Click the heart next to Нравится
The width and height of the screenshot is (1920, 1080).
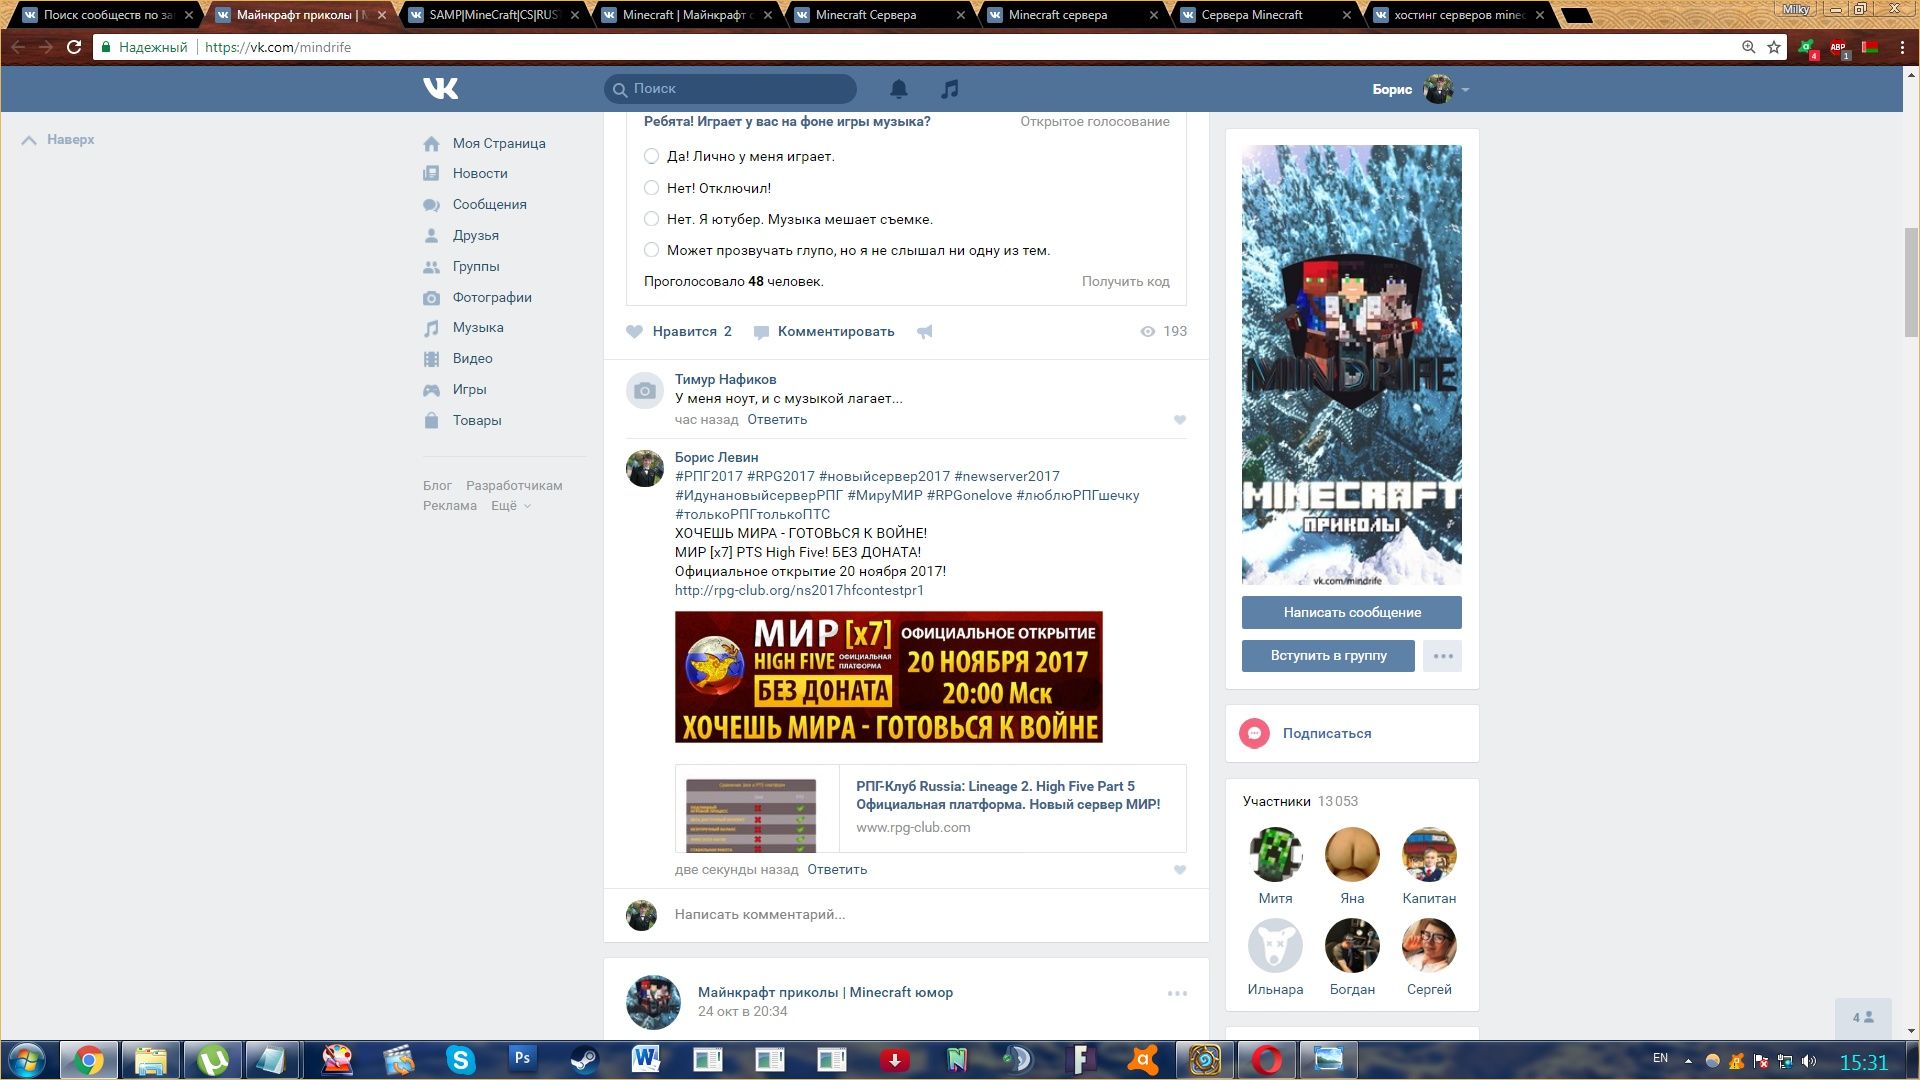pyautogui.click(x=634, y=332)
